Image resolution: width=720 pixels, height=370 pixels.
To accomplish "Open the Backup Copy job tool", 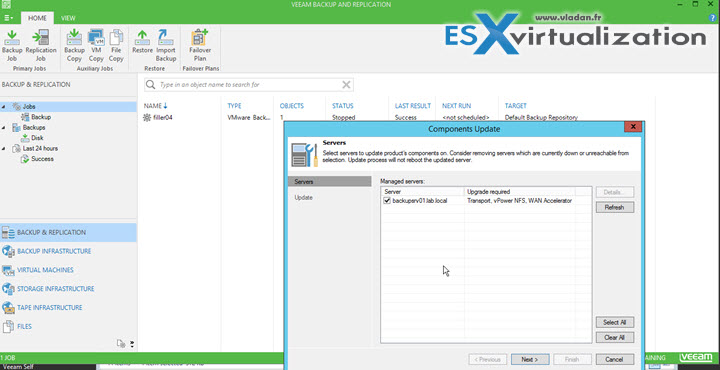I will tap(74, 46).
